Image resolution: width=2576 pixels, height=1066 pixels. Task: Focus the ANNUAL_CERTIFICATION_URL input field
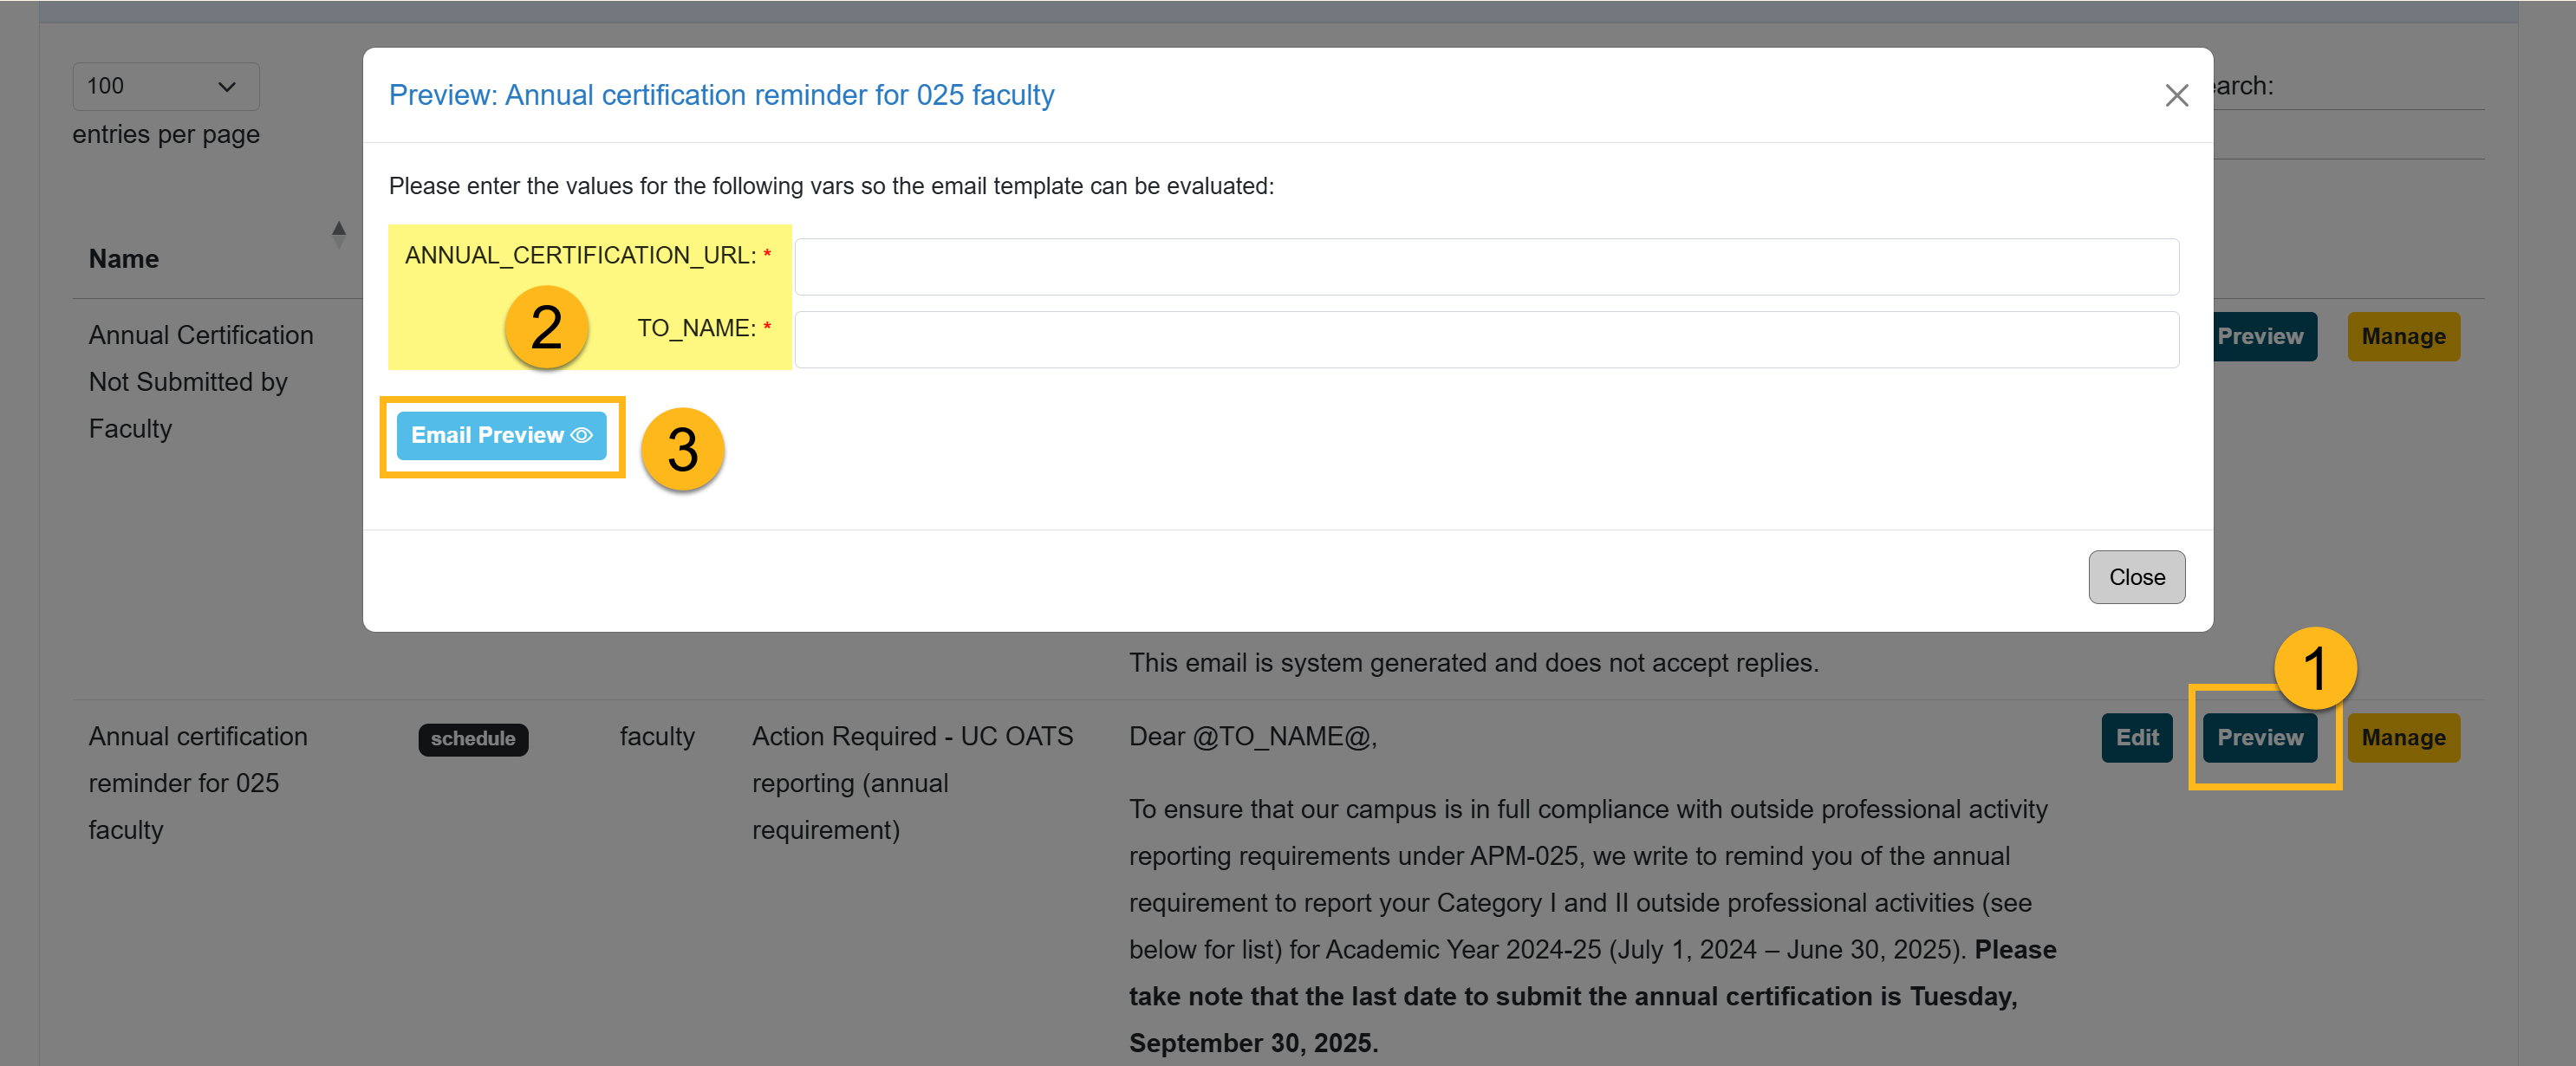pos(1486,267)
